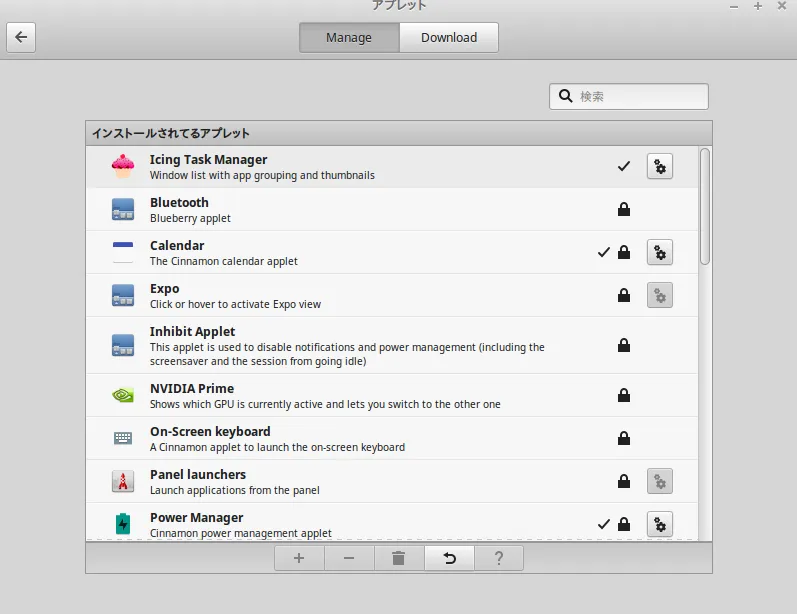Click the Expo applet gear button
Image resolution: width=797 pixels, height=614 pixels.
coord(660,295)
